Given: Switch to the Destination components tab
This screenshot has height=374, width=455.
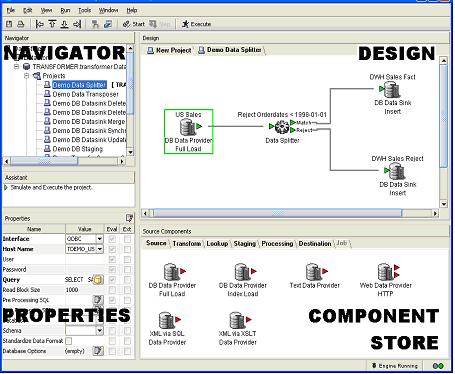Looking at the screenshot, I should (315, 243).
